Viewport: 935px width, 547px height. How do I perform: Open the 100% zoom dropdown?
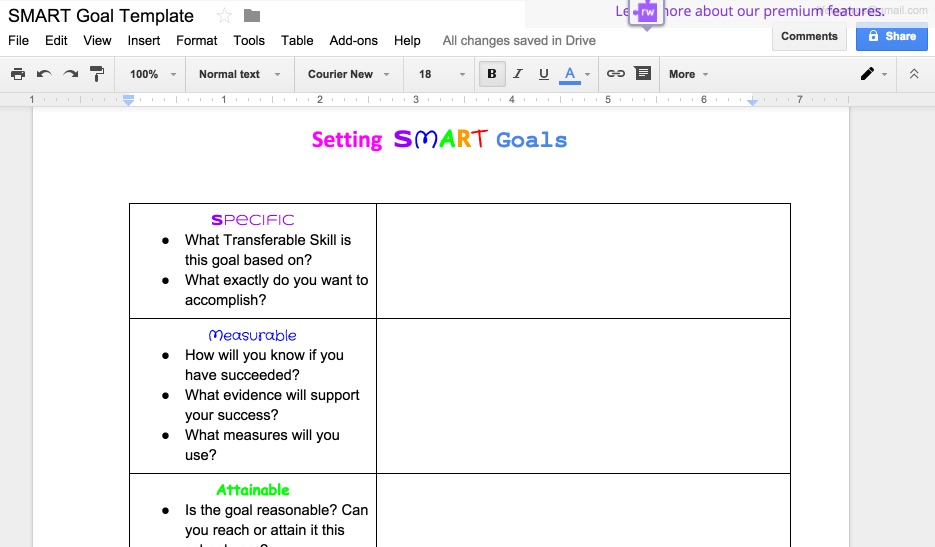point(153,74)
